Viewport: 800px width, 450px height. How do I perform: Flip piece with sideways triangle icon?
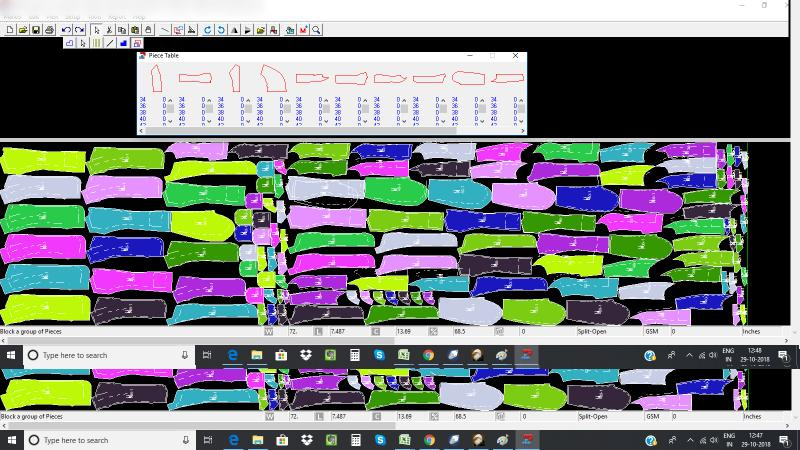pyautogui.click(x=247, y=30)
